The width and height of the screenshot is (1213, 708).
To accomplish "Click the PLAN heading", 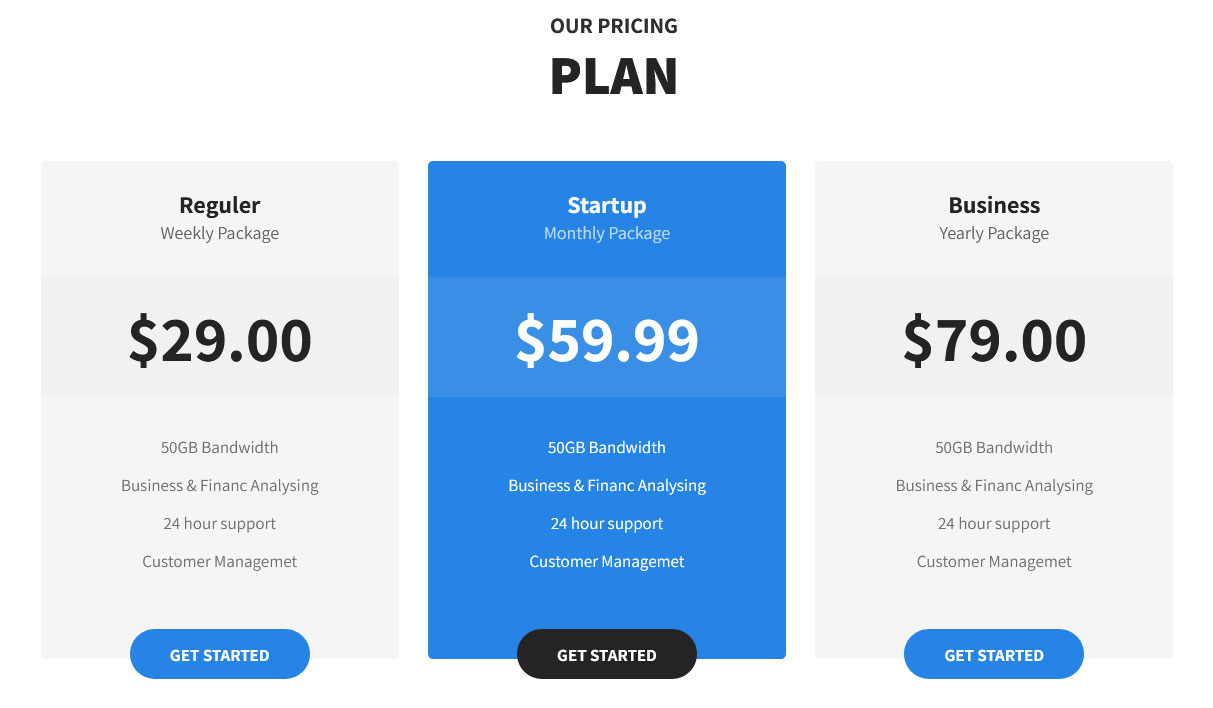I will 614,76.
